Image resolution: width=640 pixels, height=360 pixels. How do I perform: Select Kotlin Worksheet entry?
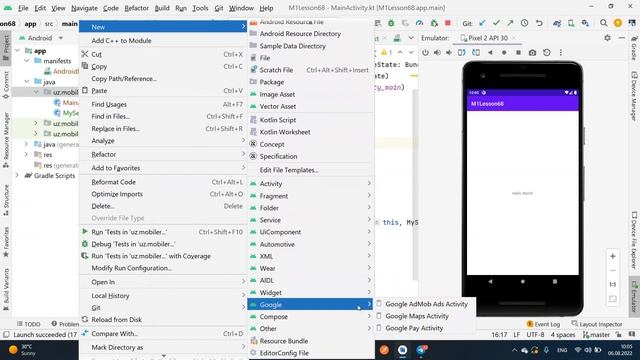pyautogui.click(x=310, y=132)
